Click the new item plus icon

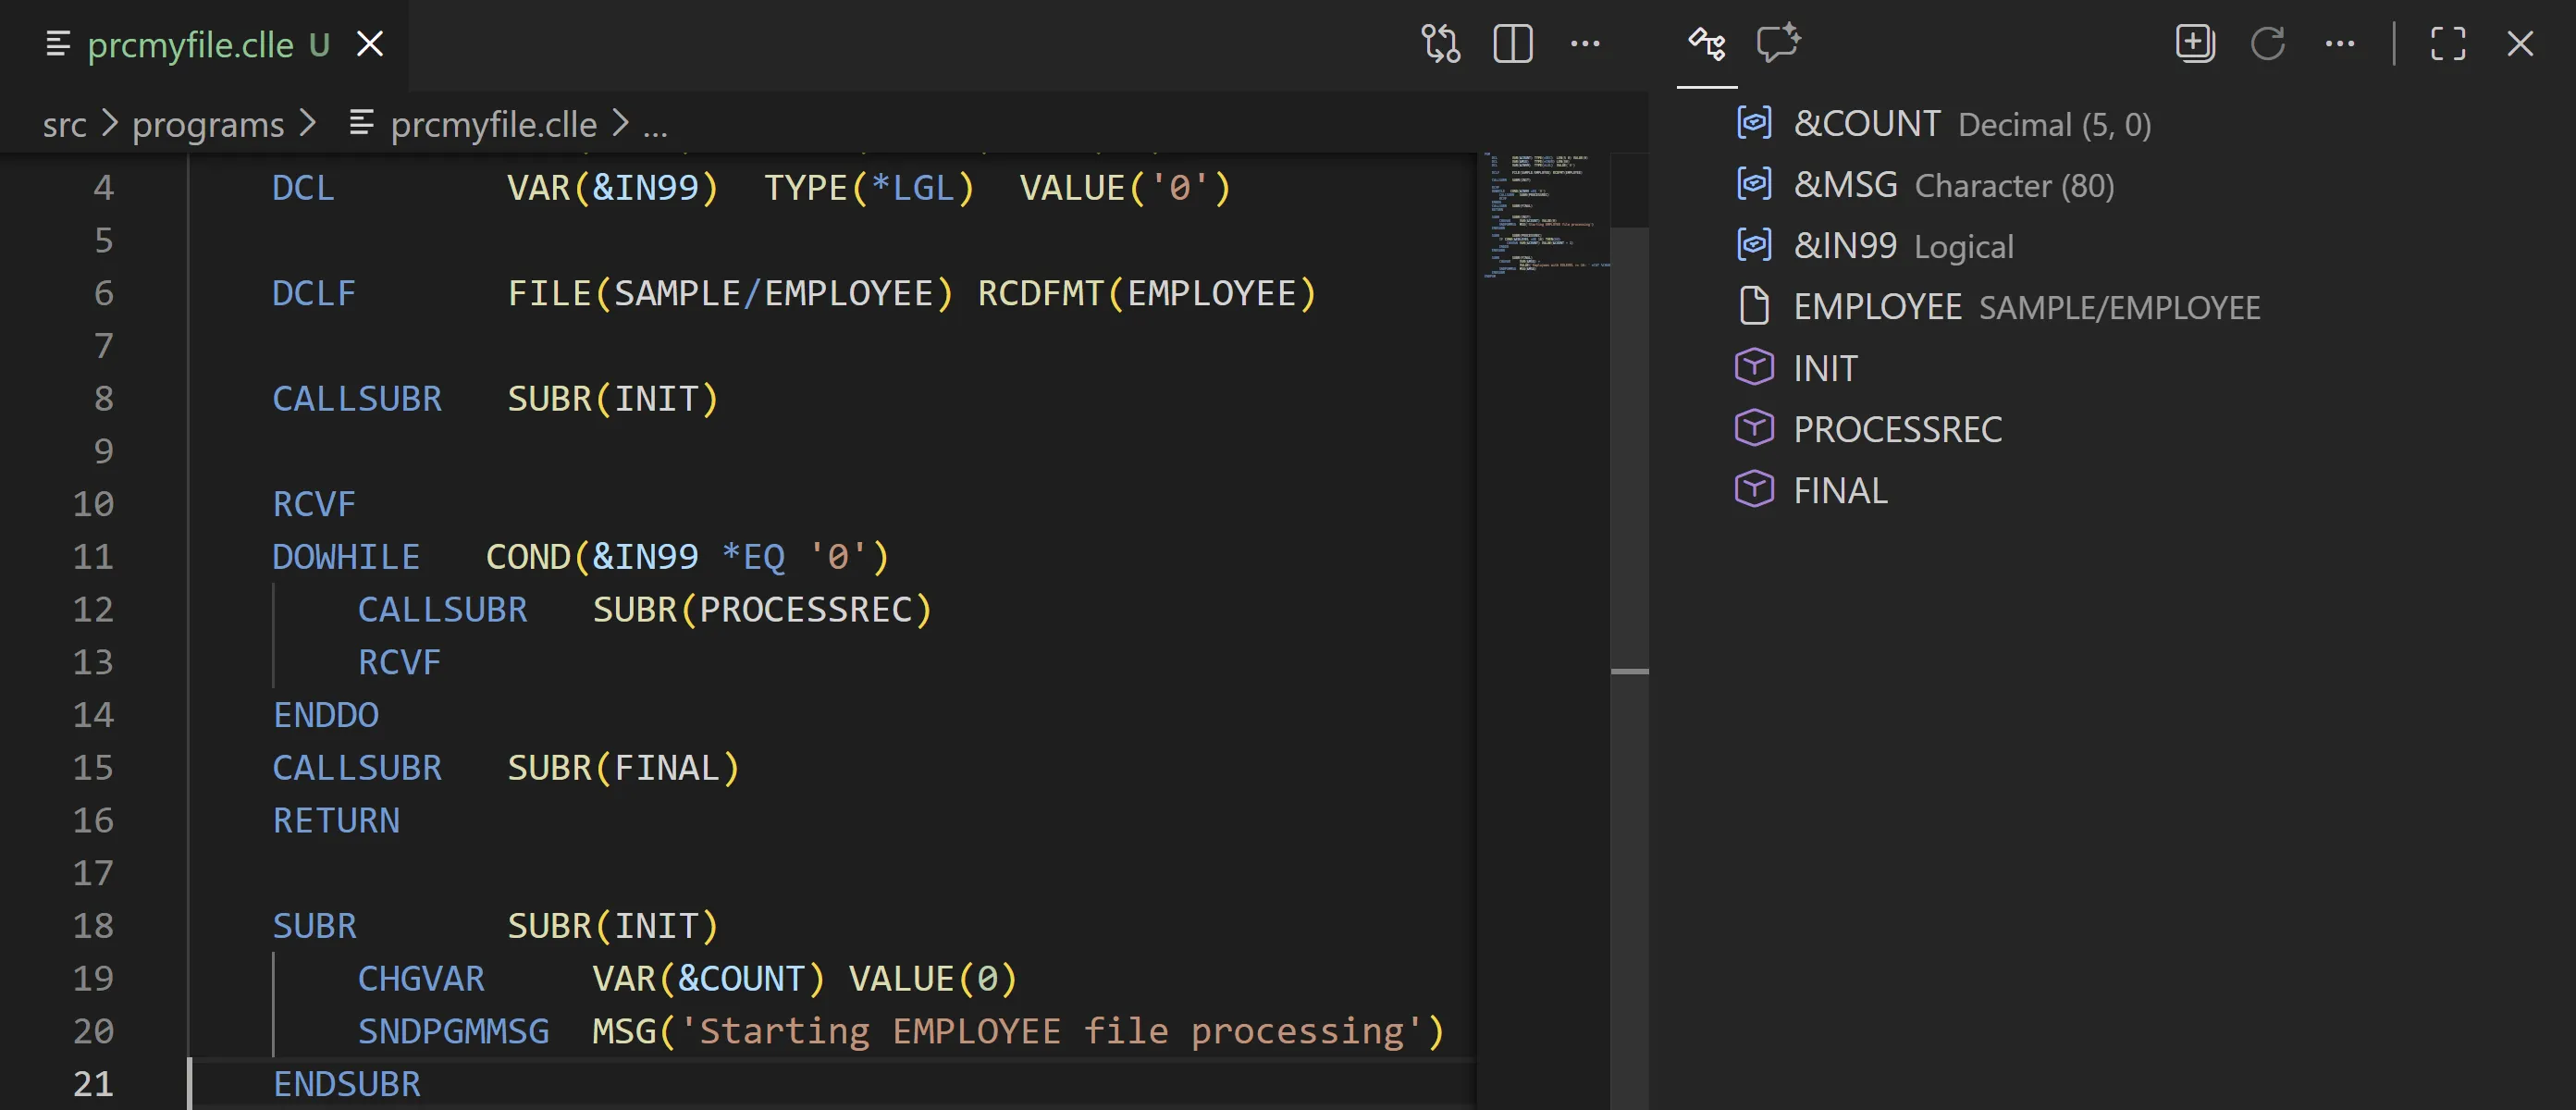click(x=2194, y=44)
